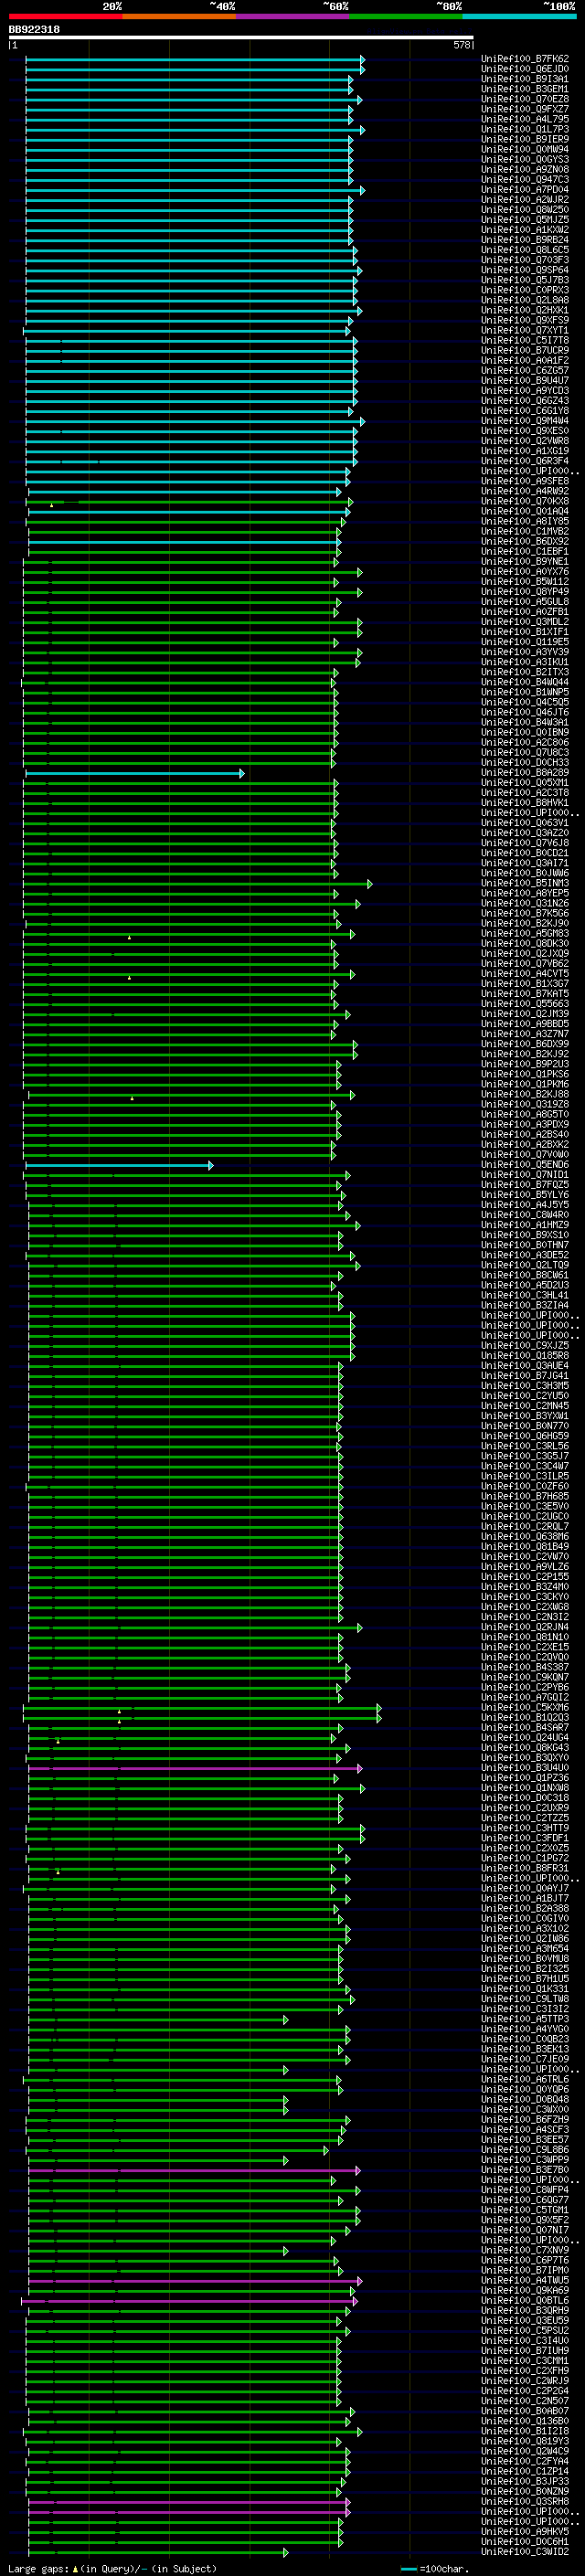Select label UniRef100_C9XJZ5
This screenshot has height=2576, width=585.
[x=525, y=1346]
